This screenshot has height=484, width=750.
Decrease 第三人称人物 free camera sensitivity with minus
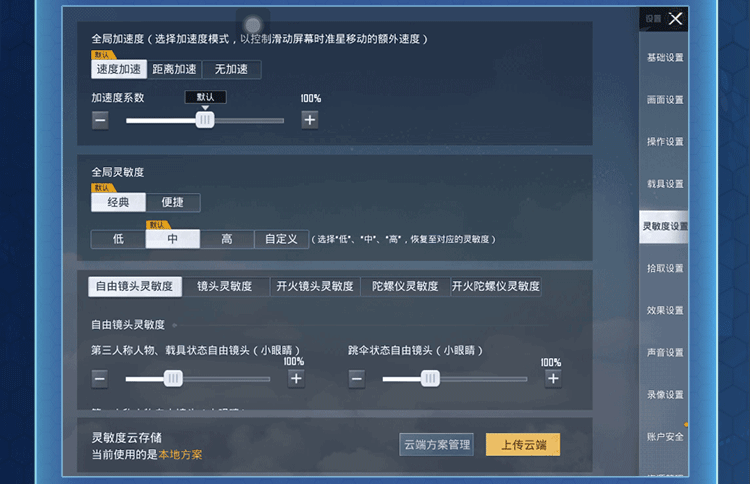point(100,379)
